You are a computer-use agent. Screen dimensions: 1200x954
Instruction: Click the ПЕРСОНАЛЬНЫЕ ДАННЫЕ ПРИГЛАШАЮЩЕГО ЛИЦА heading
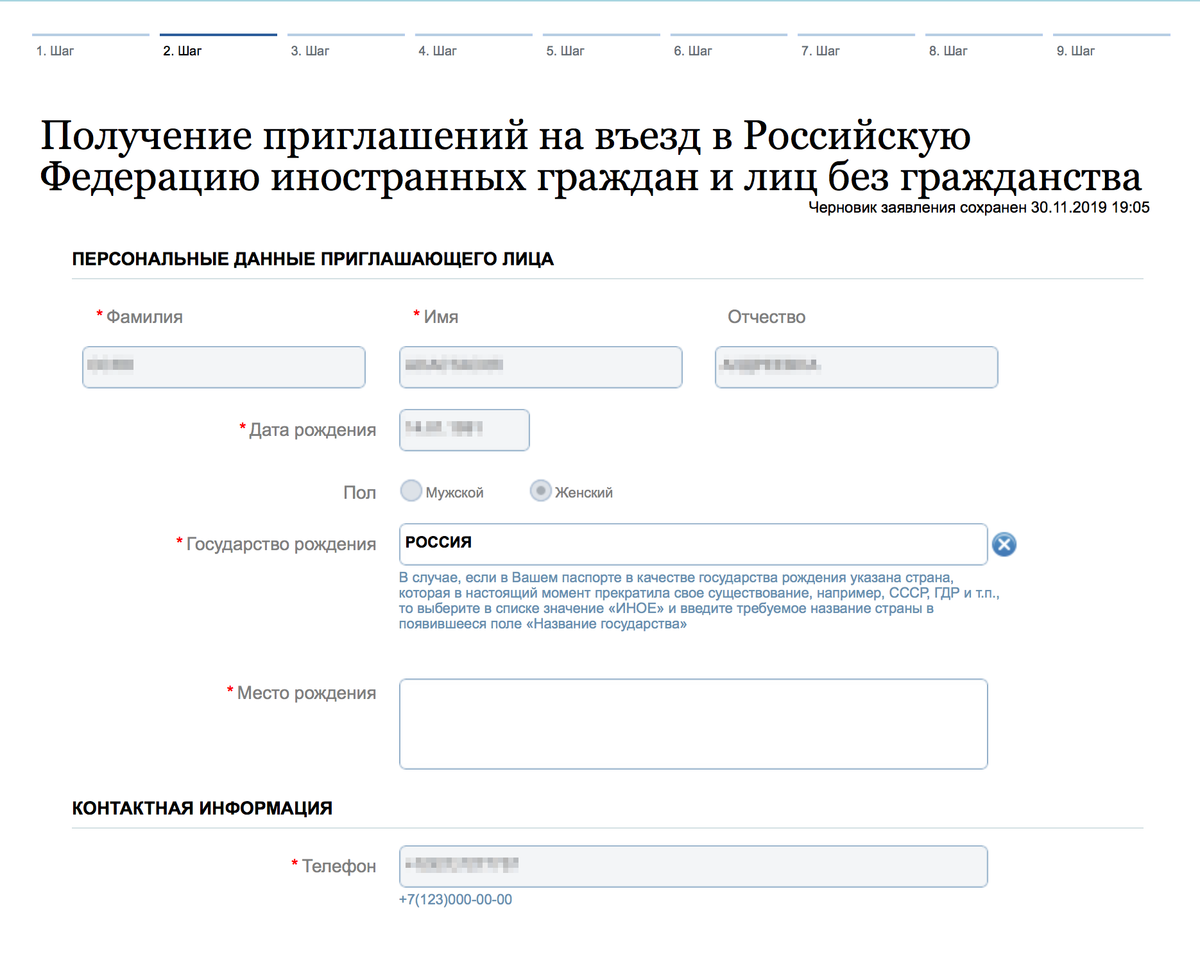(x=313, y=259)
